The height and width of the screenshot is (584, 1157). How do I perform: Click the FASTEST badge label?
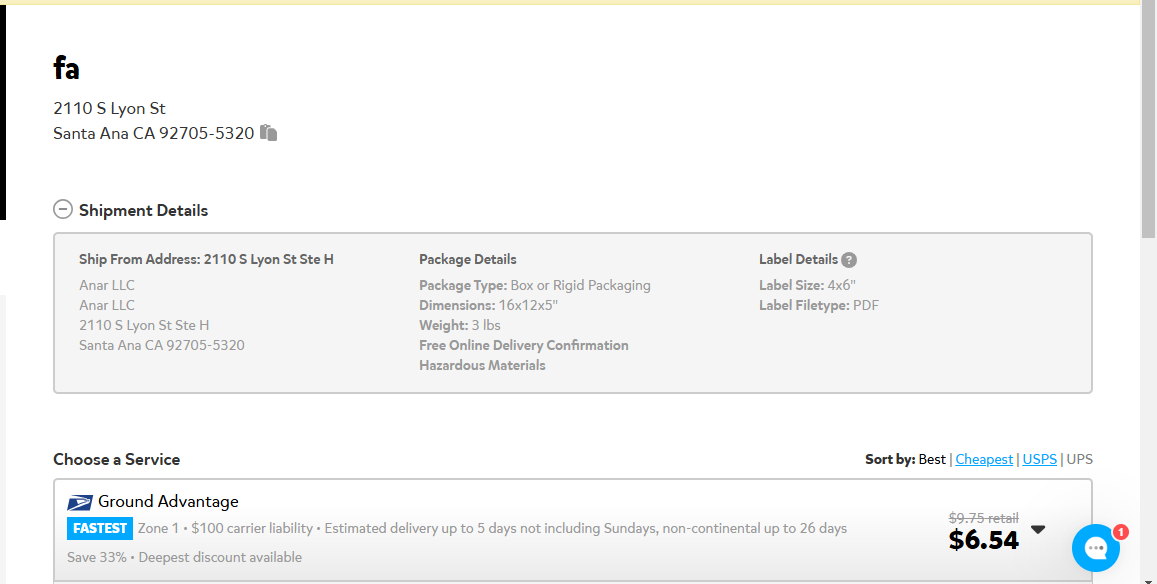click(x=100, y=529)
